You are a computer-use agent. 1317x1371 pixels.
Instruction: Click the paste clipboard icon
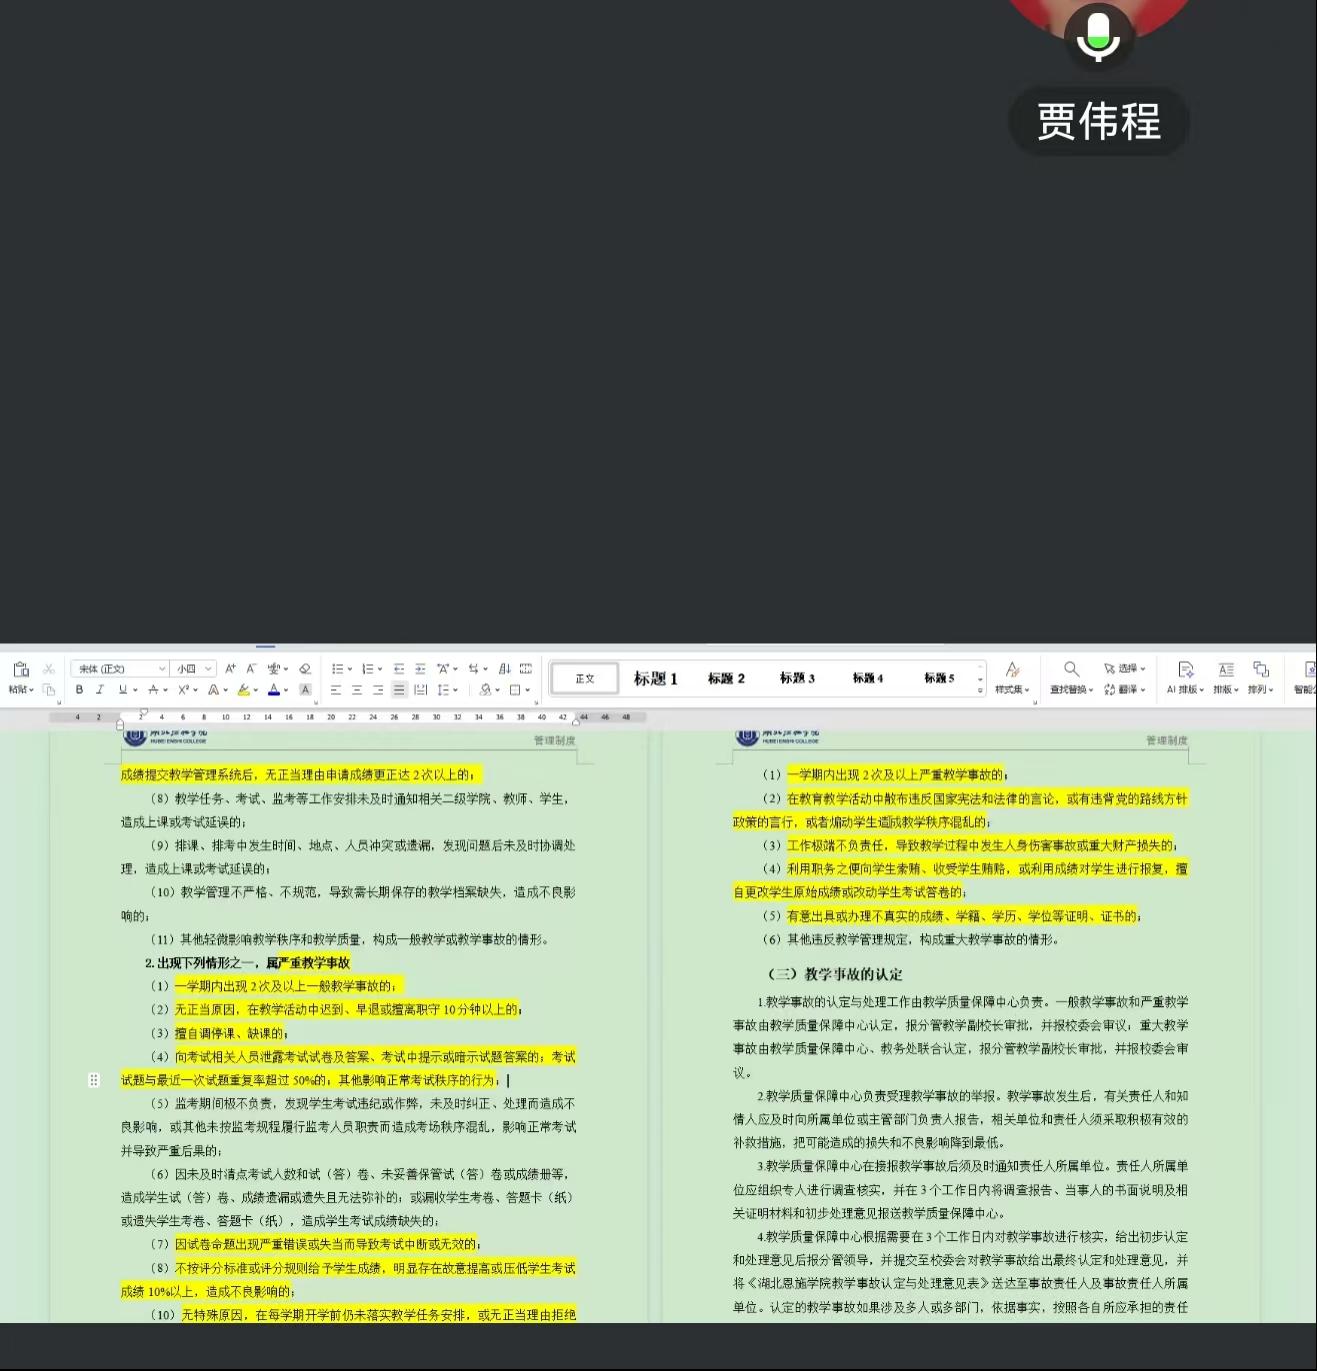tap(20, 670)
